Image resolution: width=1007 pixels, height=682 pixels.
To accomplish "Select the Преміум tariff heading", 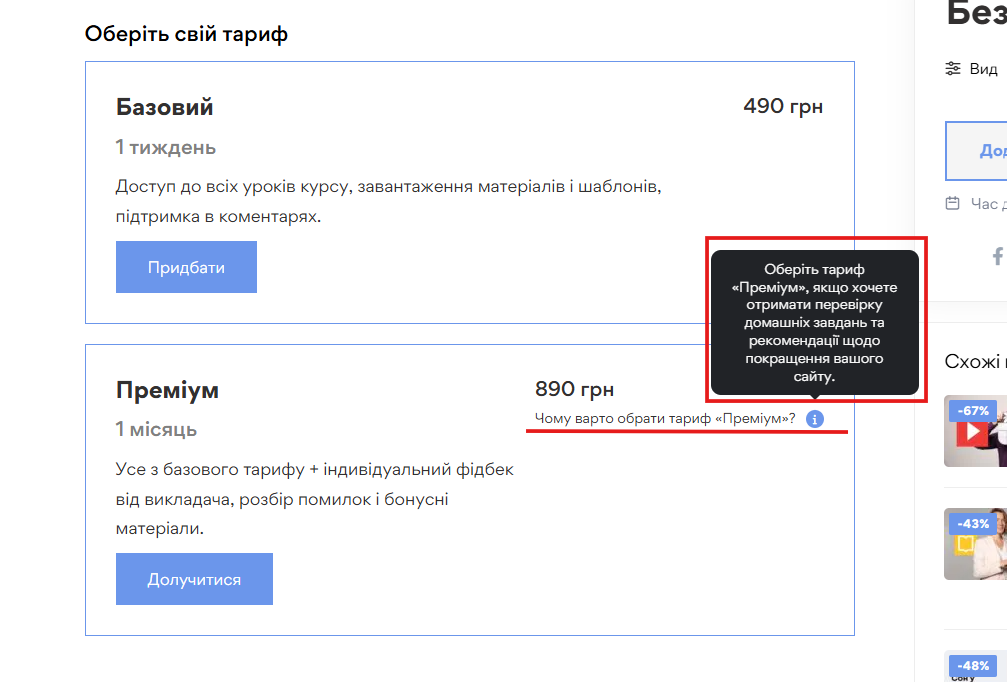I will (167, 390).
